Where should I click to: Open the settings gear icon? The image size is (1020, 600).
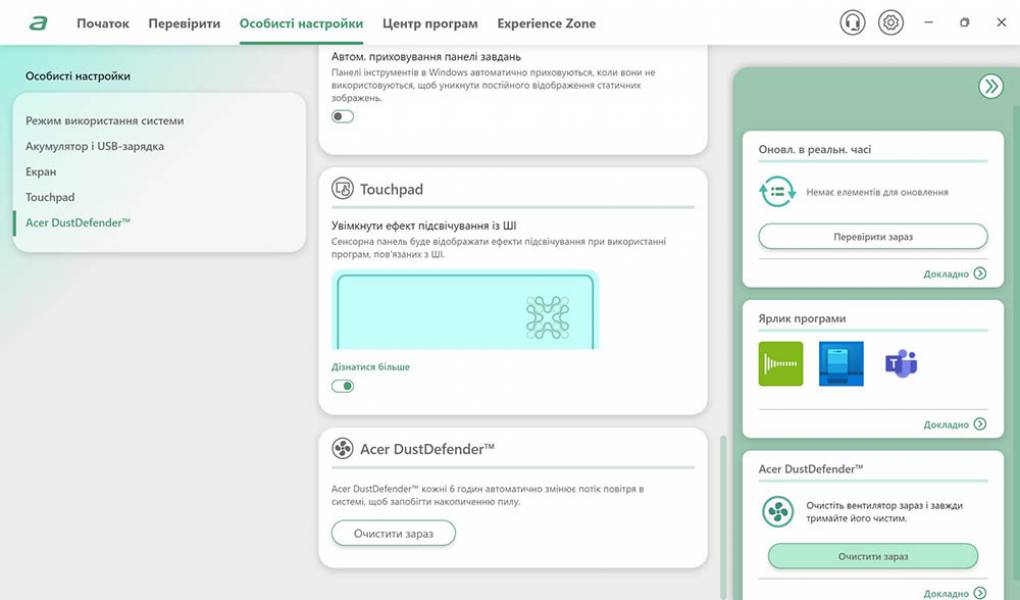click(890, 23)
